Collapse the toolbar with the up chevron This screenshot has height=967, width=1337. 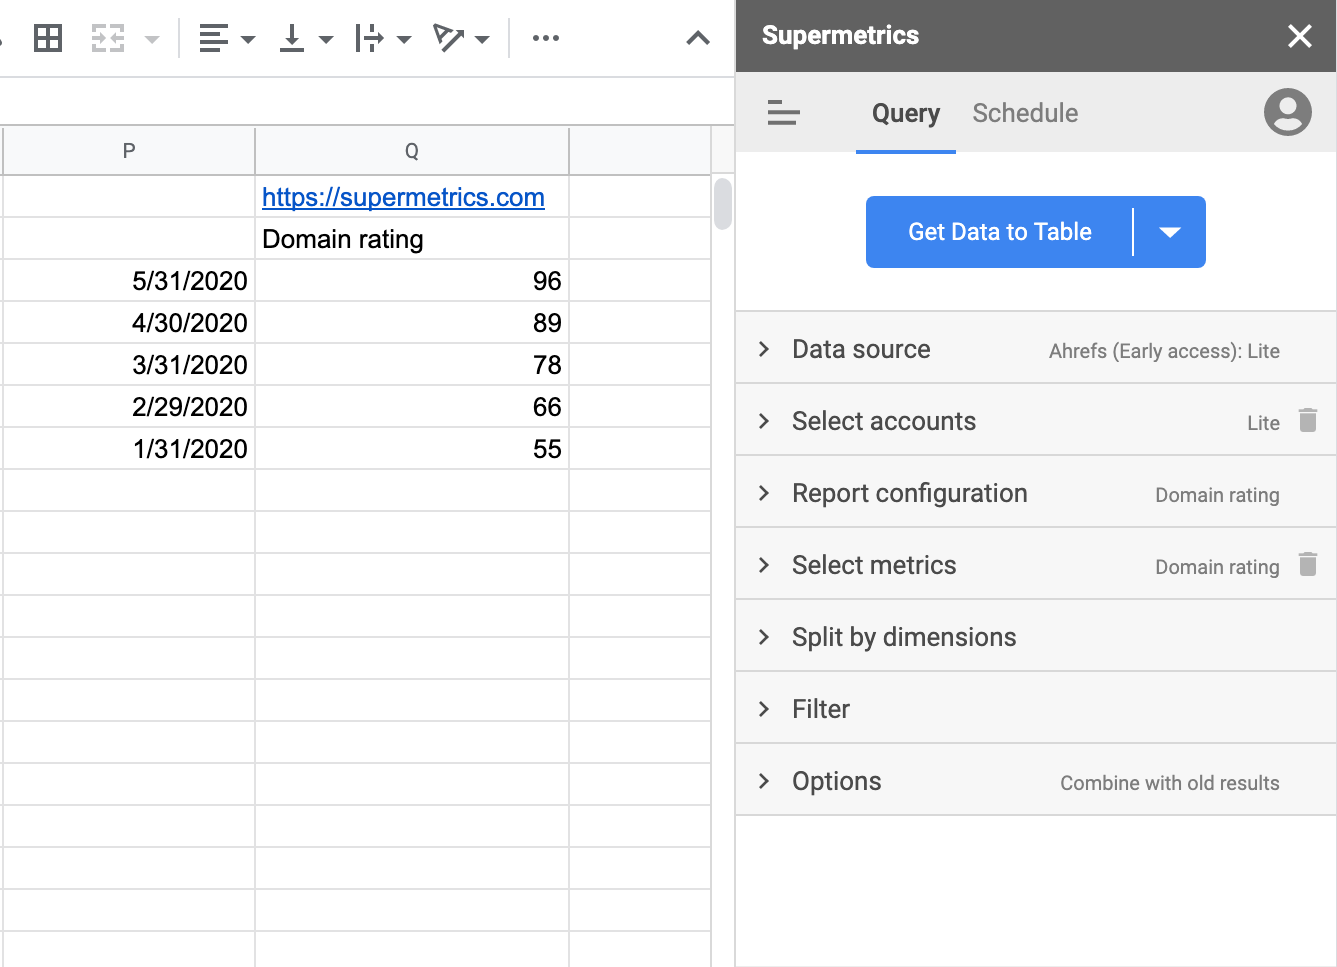698,39
